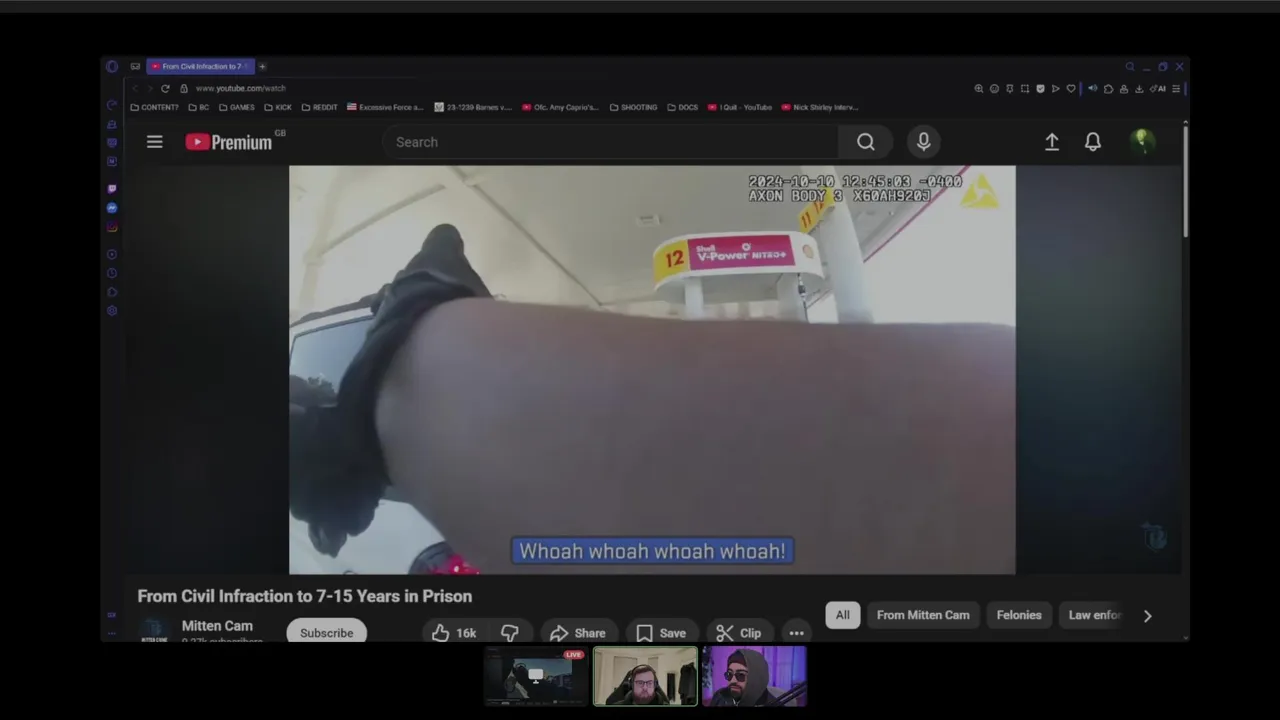Screen dimensions: 1280x720
Task: Search open tabs magnifier in title bar
Action: [1130, 67]
